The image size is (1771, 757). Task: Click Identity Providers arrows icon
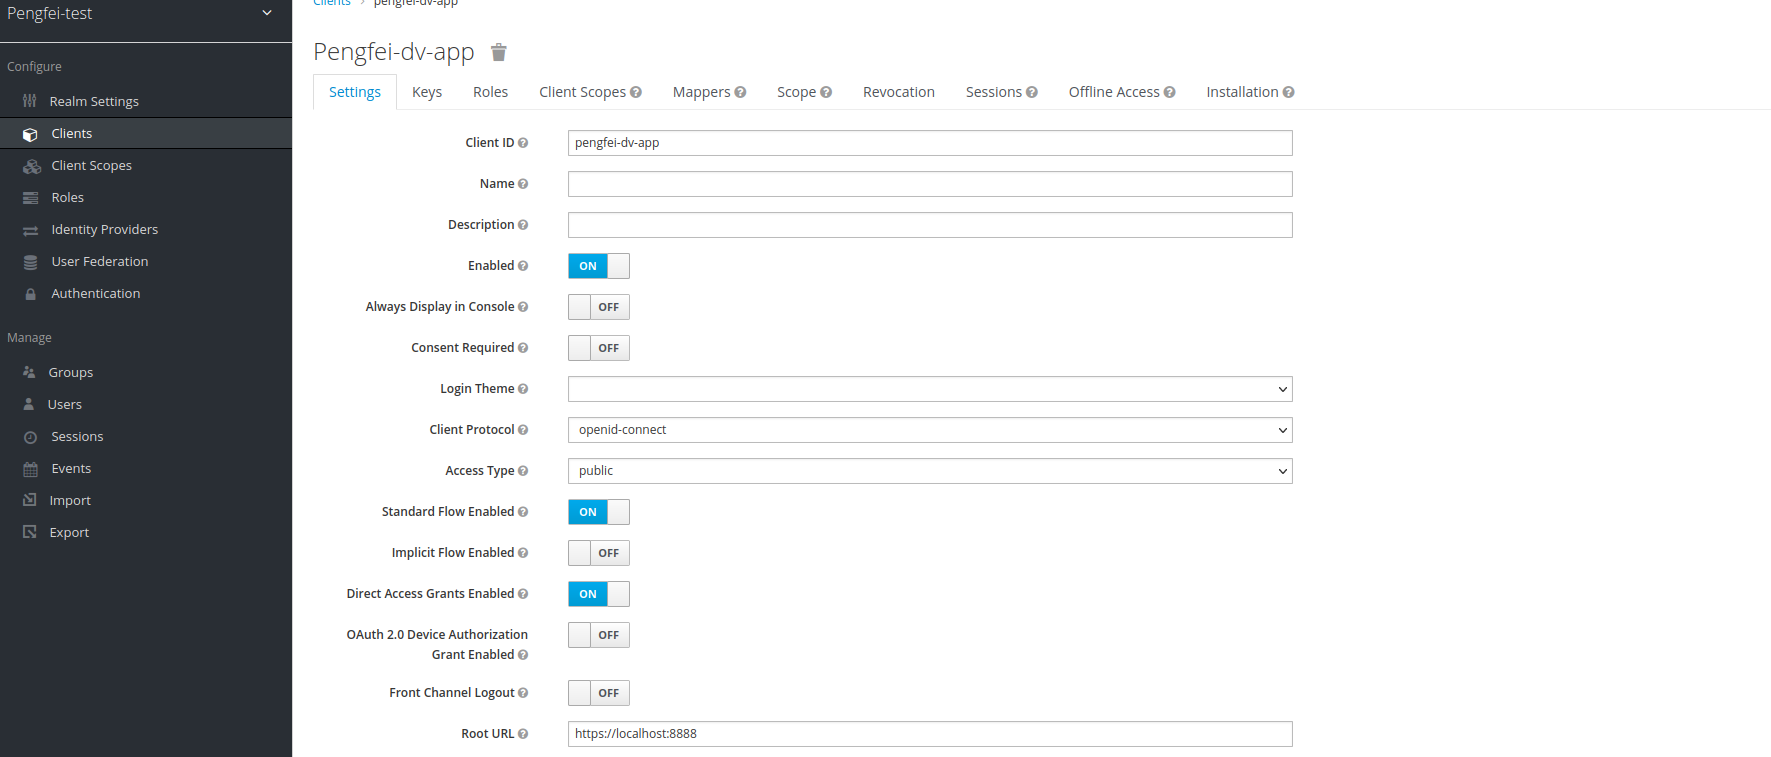[x=31, y=230]
